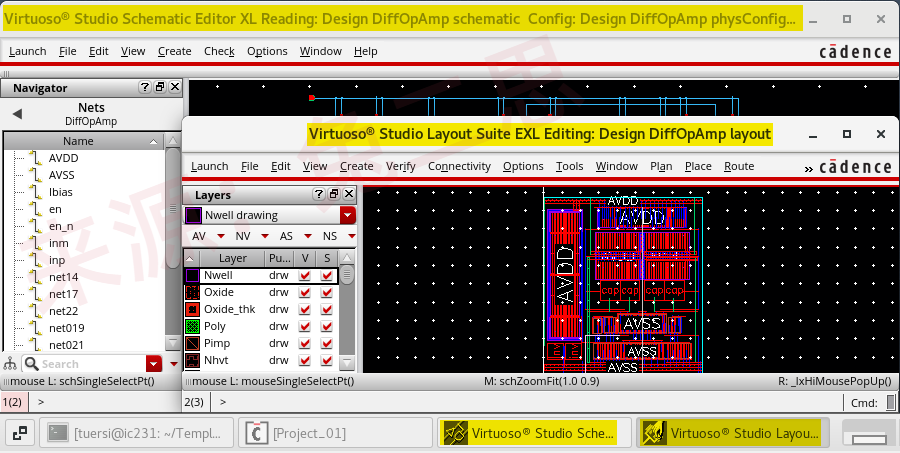Click the layer table corner sort arrow
Viewport: 900px width, 453px height.
pos(191,258)
